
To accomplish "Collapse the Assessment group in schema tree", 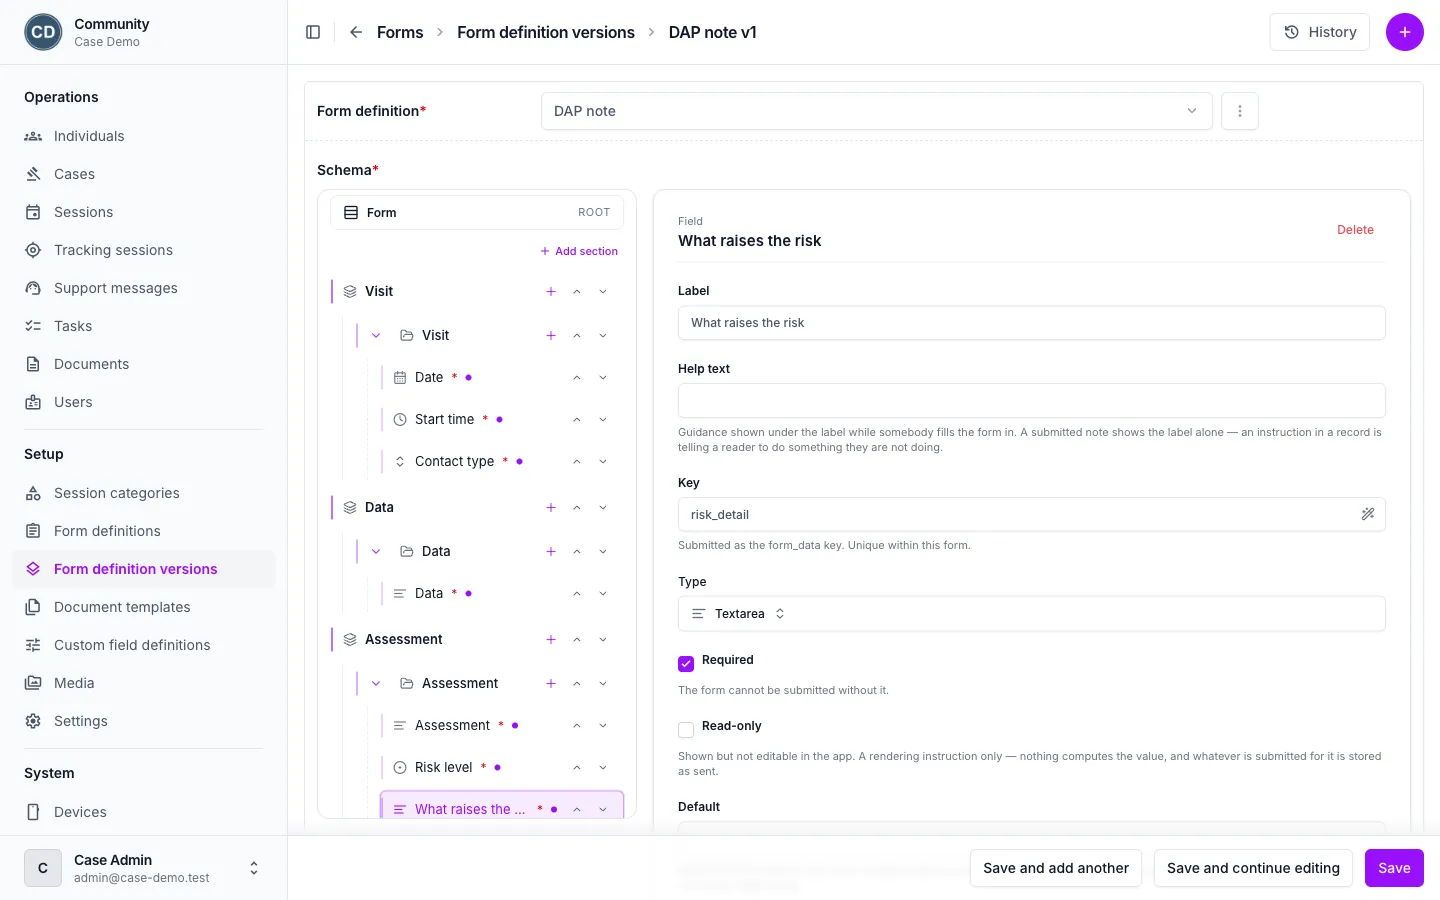I will (x=376, y=683).
